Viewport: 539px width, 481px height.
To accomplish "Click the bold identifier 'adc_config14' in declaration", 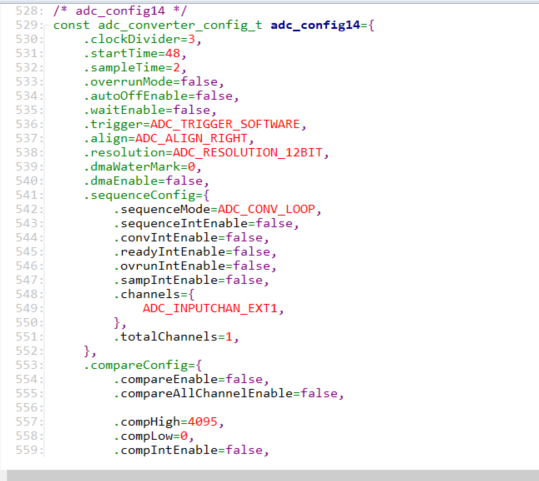I will click(x=315, y=25).
